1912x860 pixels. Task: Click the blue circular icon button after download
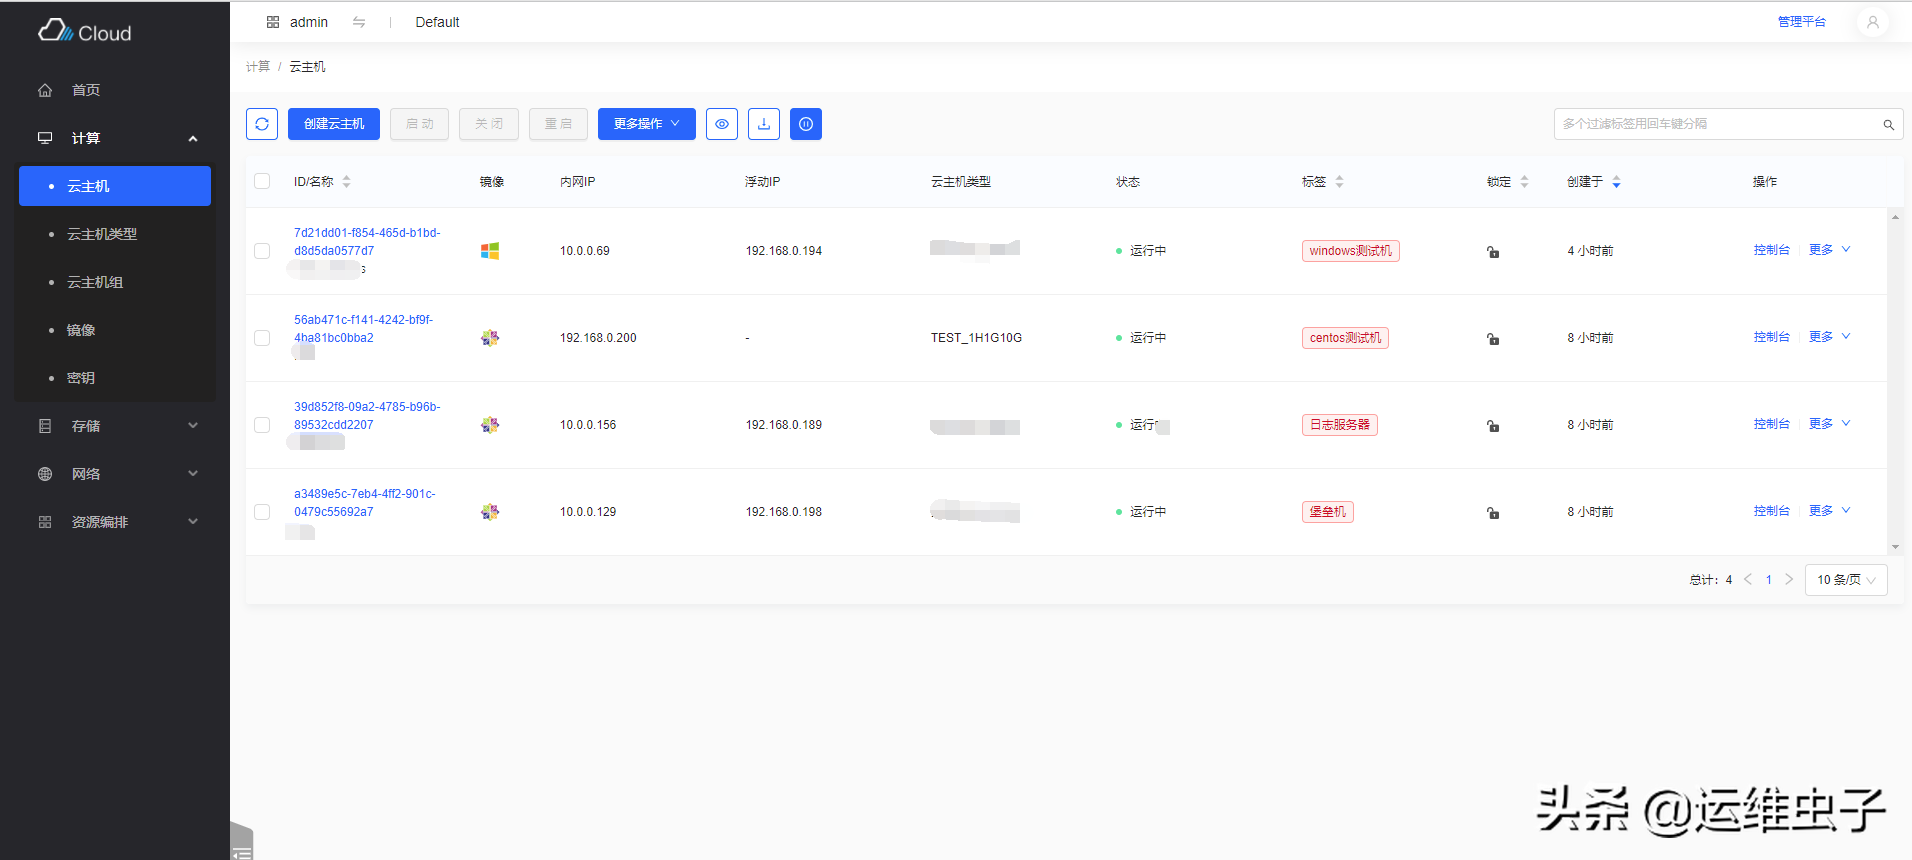point(806,124)
